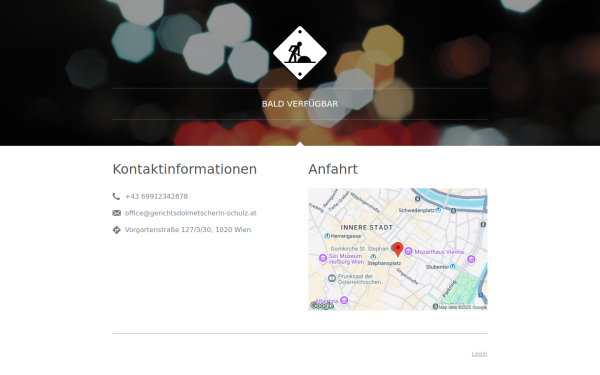Click the Sisi Museum Hofburg marker icon
600x375 pixels.
323,258
